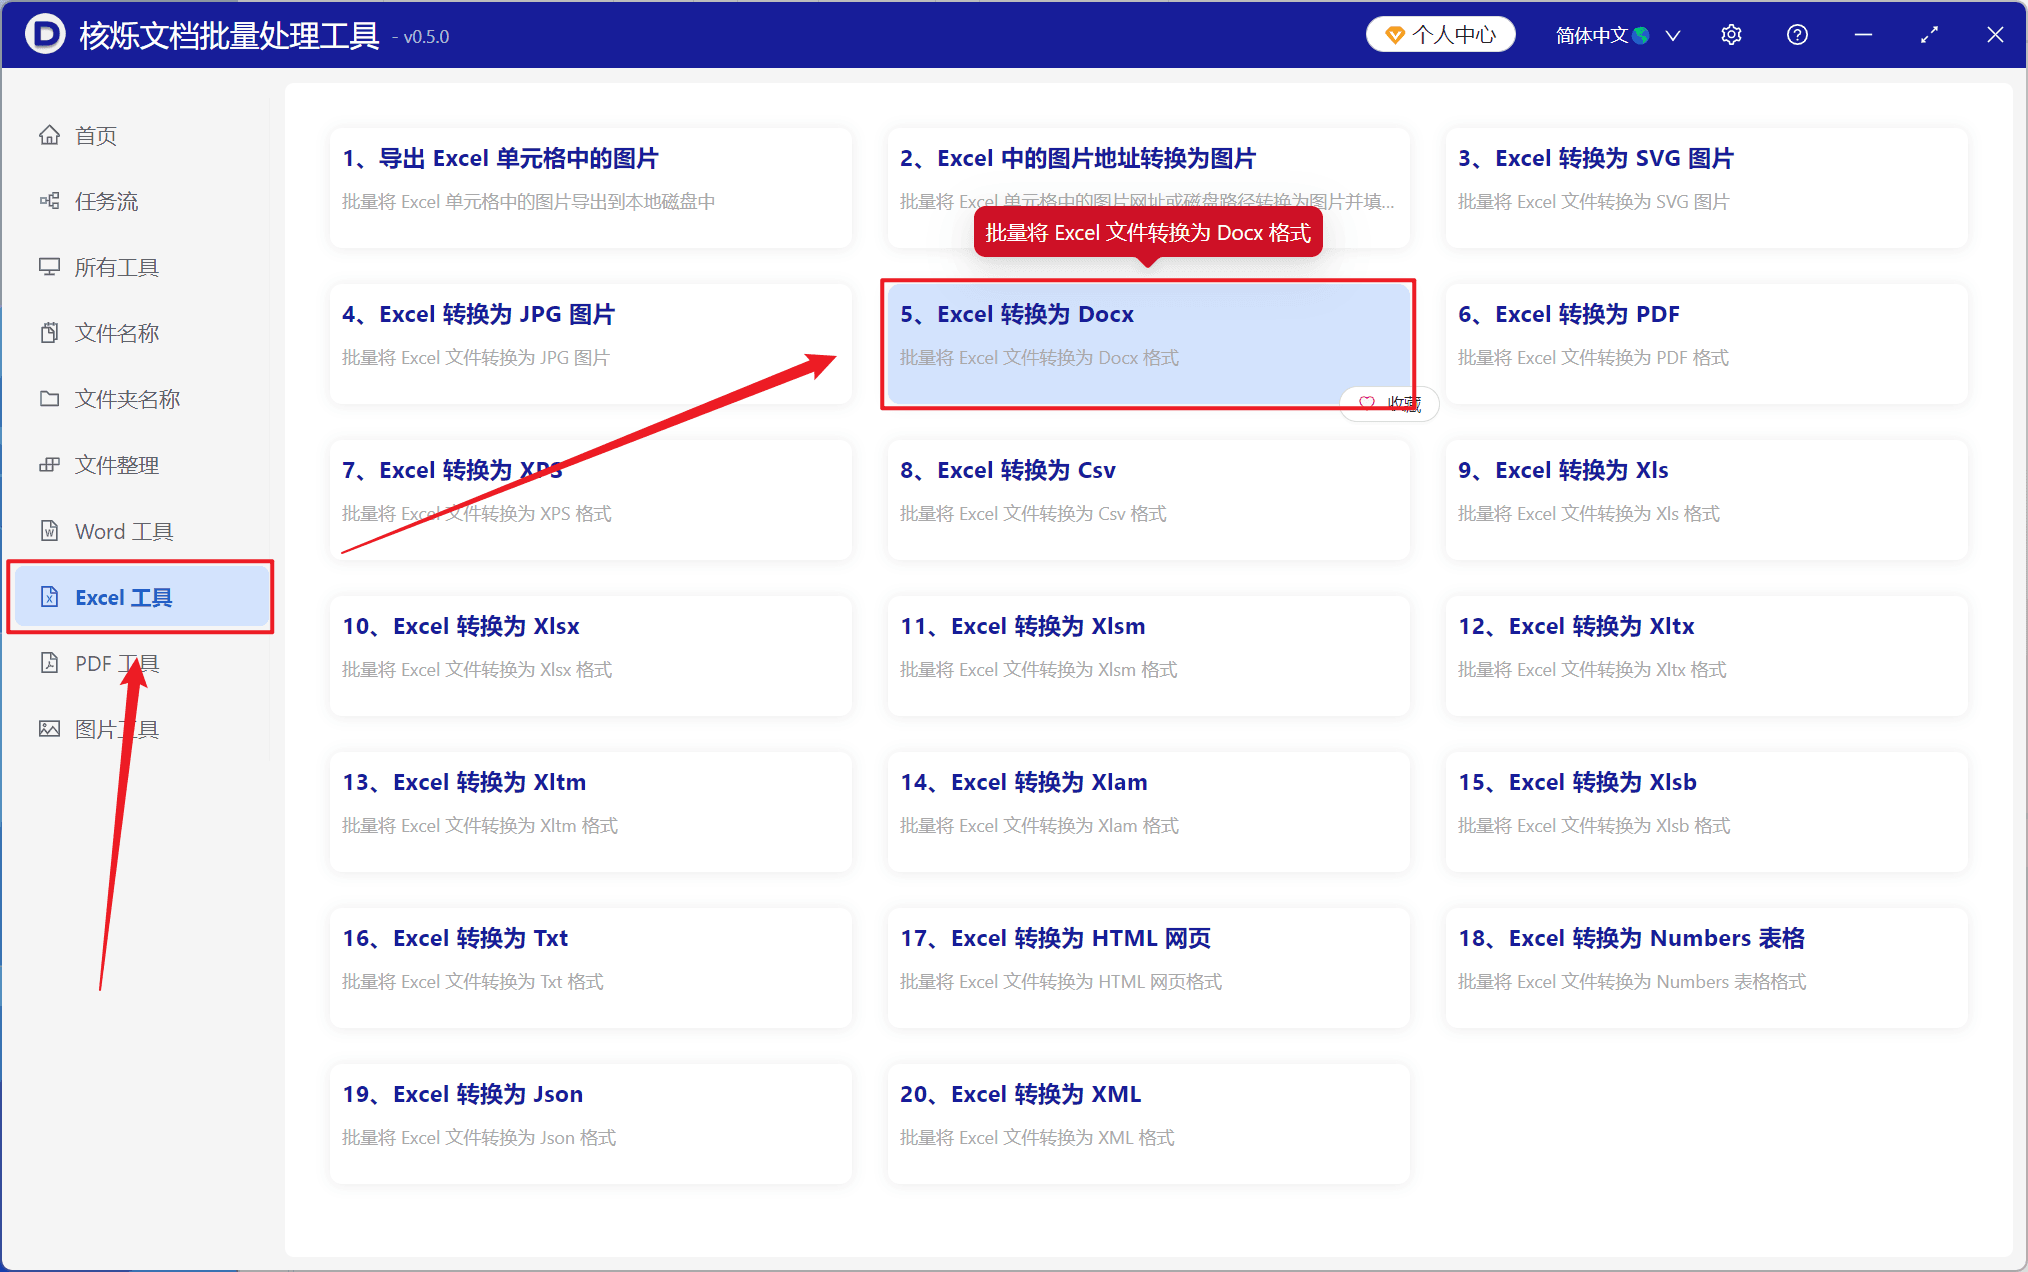This screenshot has width=2028, height=1272.
Task: Click the 图片工具 picture icon
Action: point(49,729)
